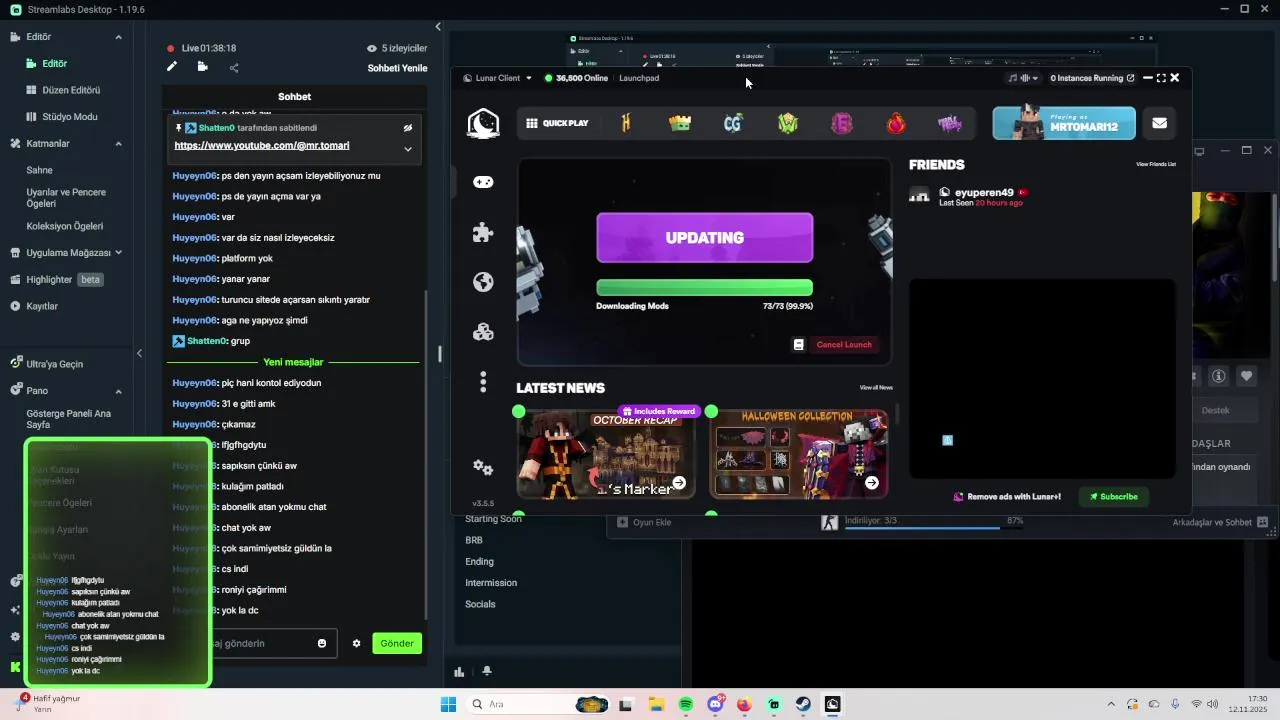The width and height of the screenshot is (1280, 720).
Task: Collapse the Streamlabs sidebar arrow
Action: [x=139, y=353]
